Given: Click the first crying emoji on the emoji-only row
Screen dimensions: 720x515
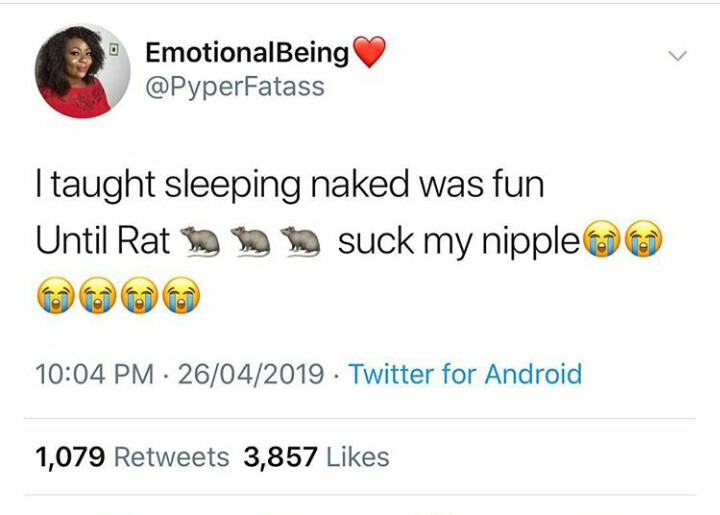Looking at the screenshot, I should (x=55, y=296).
